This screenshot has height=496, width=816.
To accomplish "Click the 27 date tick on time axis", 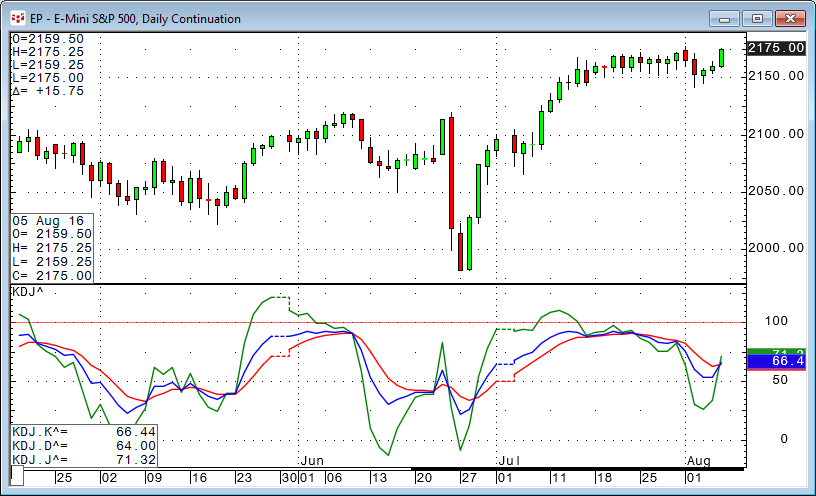I will point(468,478).
